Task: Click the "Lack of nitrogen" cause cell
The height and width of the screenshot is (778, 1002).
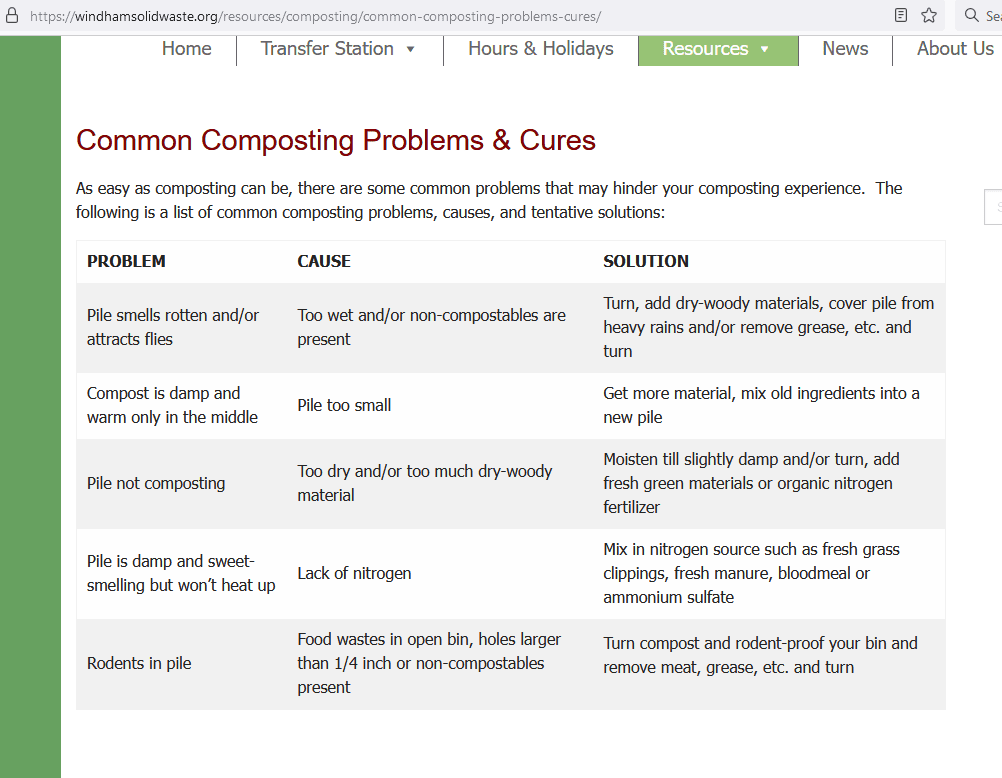Action: point(354,573)
